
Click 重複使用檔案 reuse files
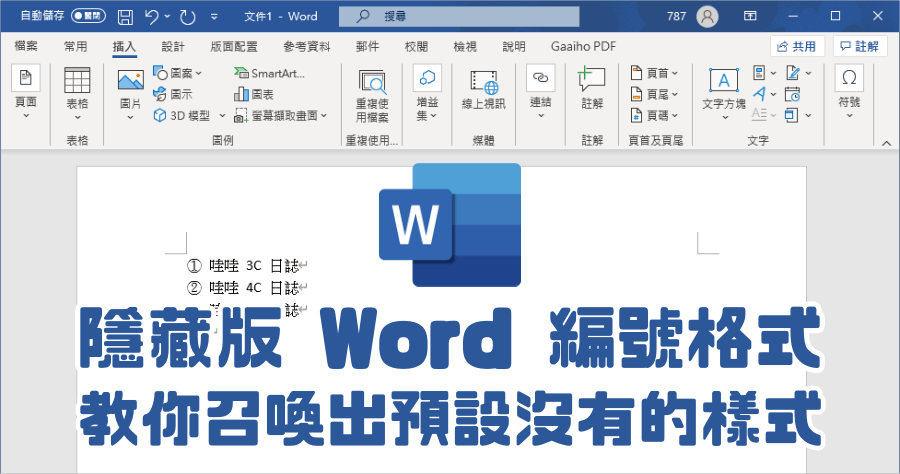[372, 95]
